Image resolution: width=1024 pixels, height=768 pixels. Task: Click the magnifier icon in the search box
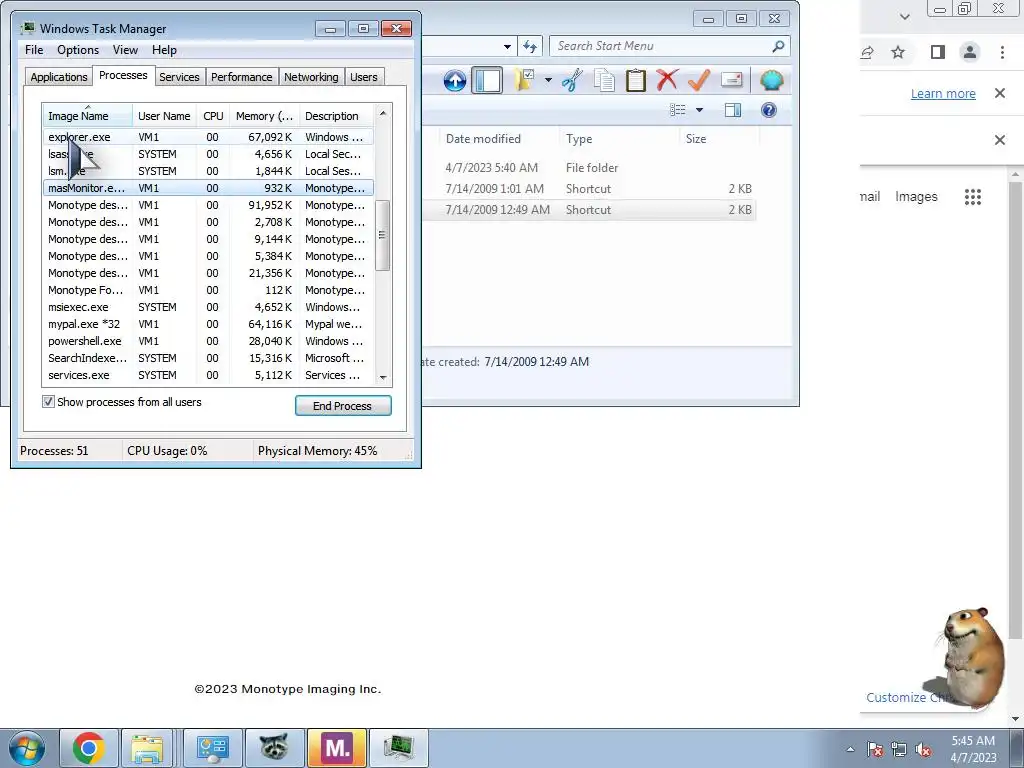coord(778,46)
